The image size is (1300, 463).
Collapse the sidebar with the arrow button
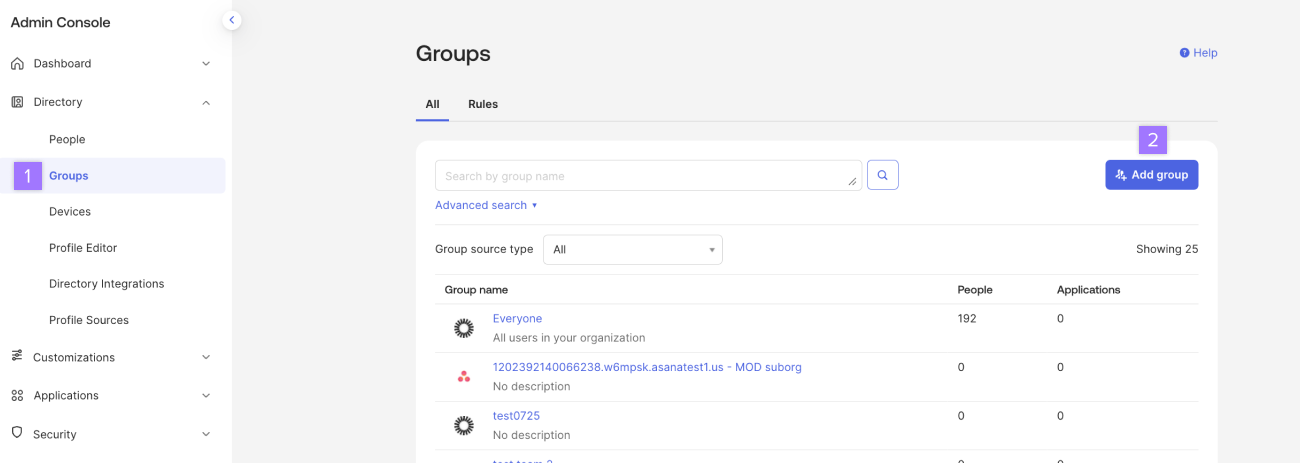click(232, 20)
